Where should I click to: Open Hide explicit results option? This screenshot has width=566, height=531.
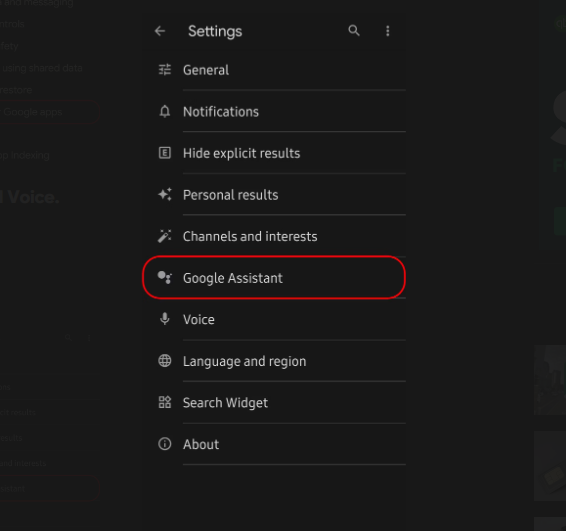(x=274, y=153)
